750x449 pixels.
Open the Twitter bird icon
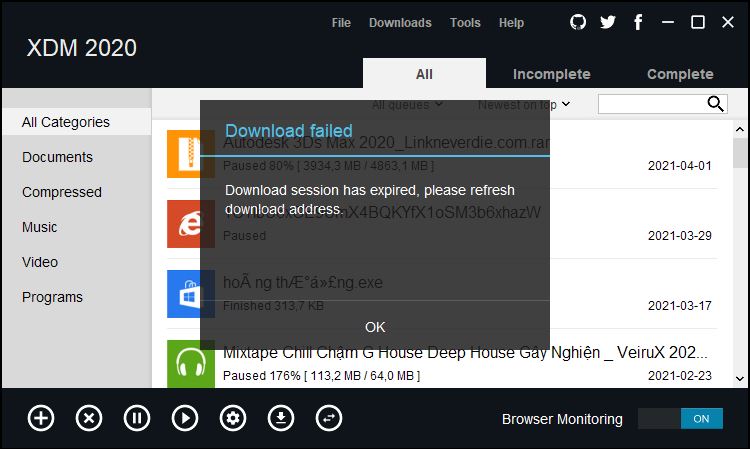tap(608, 22)
